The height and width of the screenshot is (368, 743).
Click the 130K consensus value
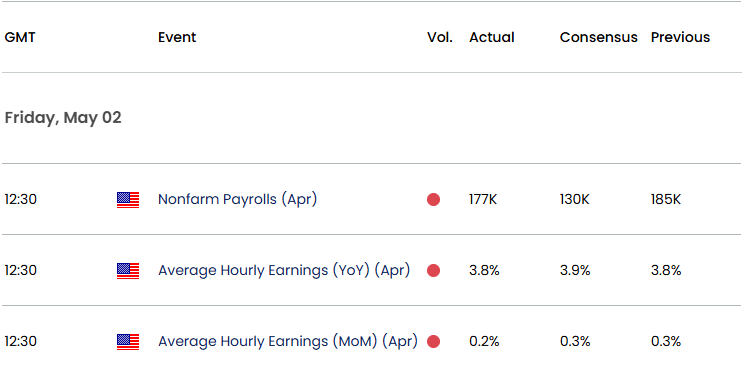click(x=575, y=199)
